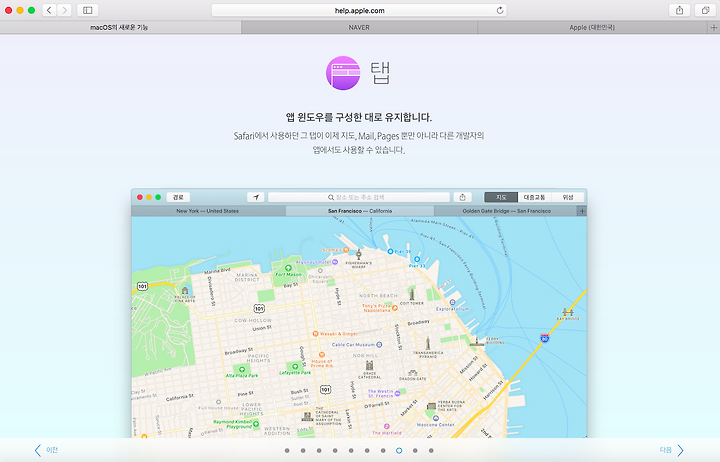The height and width of the screenshot is (462, 720).
Task: Go to next page via 다음
Action: [x=671, y=450]
